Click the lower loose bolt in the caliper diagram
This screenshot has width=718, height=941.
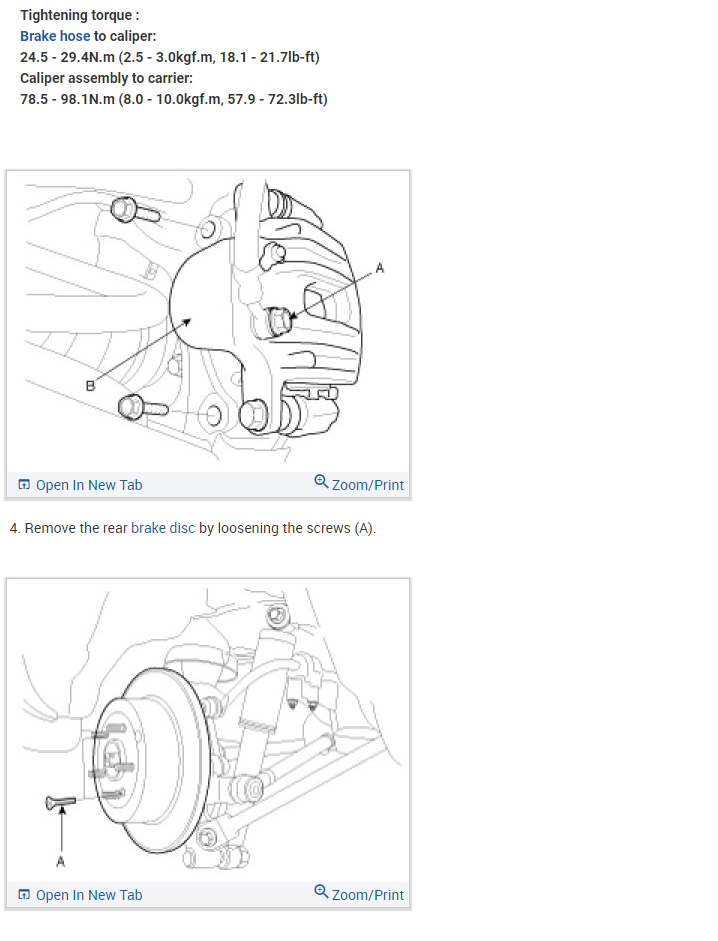143,407
